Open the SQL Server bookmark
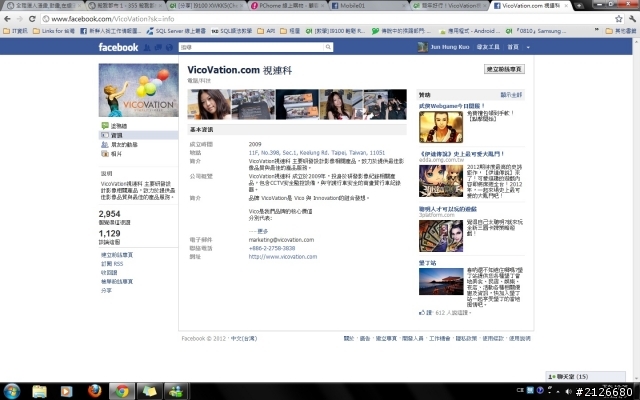The image size is (640, 400). point(176,31)
